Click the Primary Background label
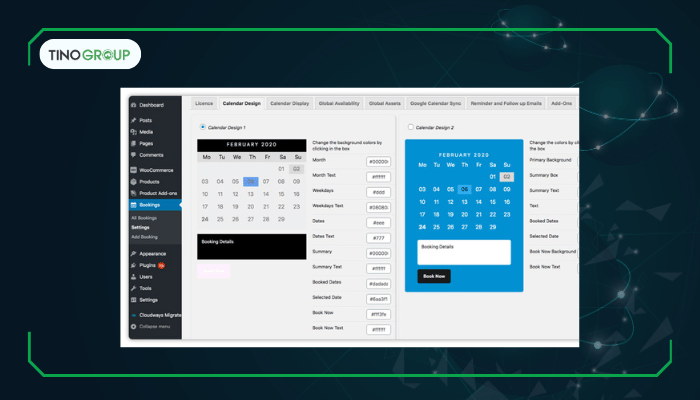The height and width of the screenshot is (400, 700). [x=550, y=160]
